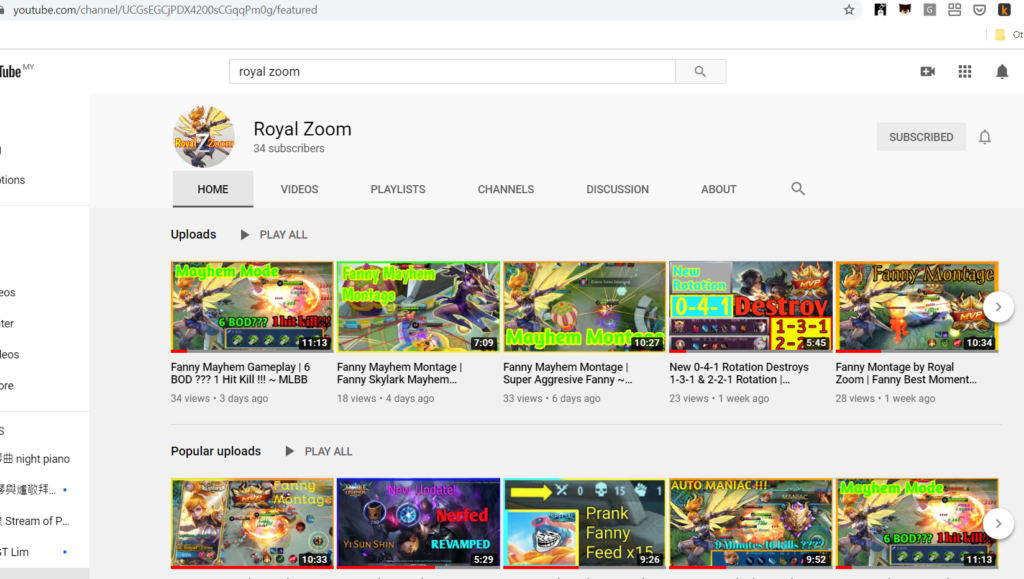The width and height of the screenshot is (1024, 579).
Task: Click the 34 views • 3 days ago text
Action: 219,398
